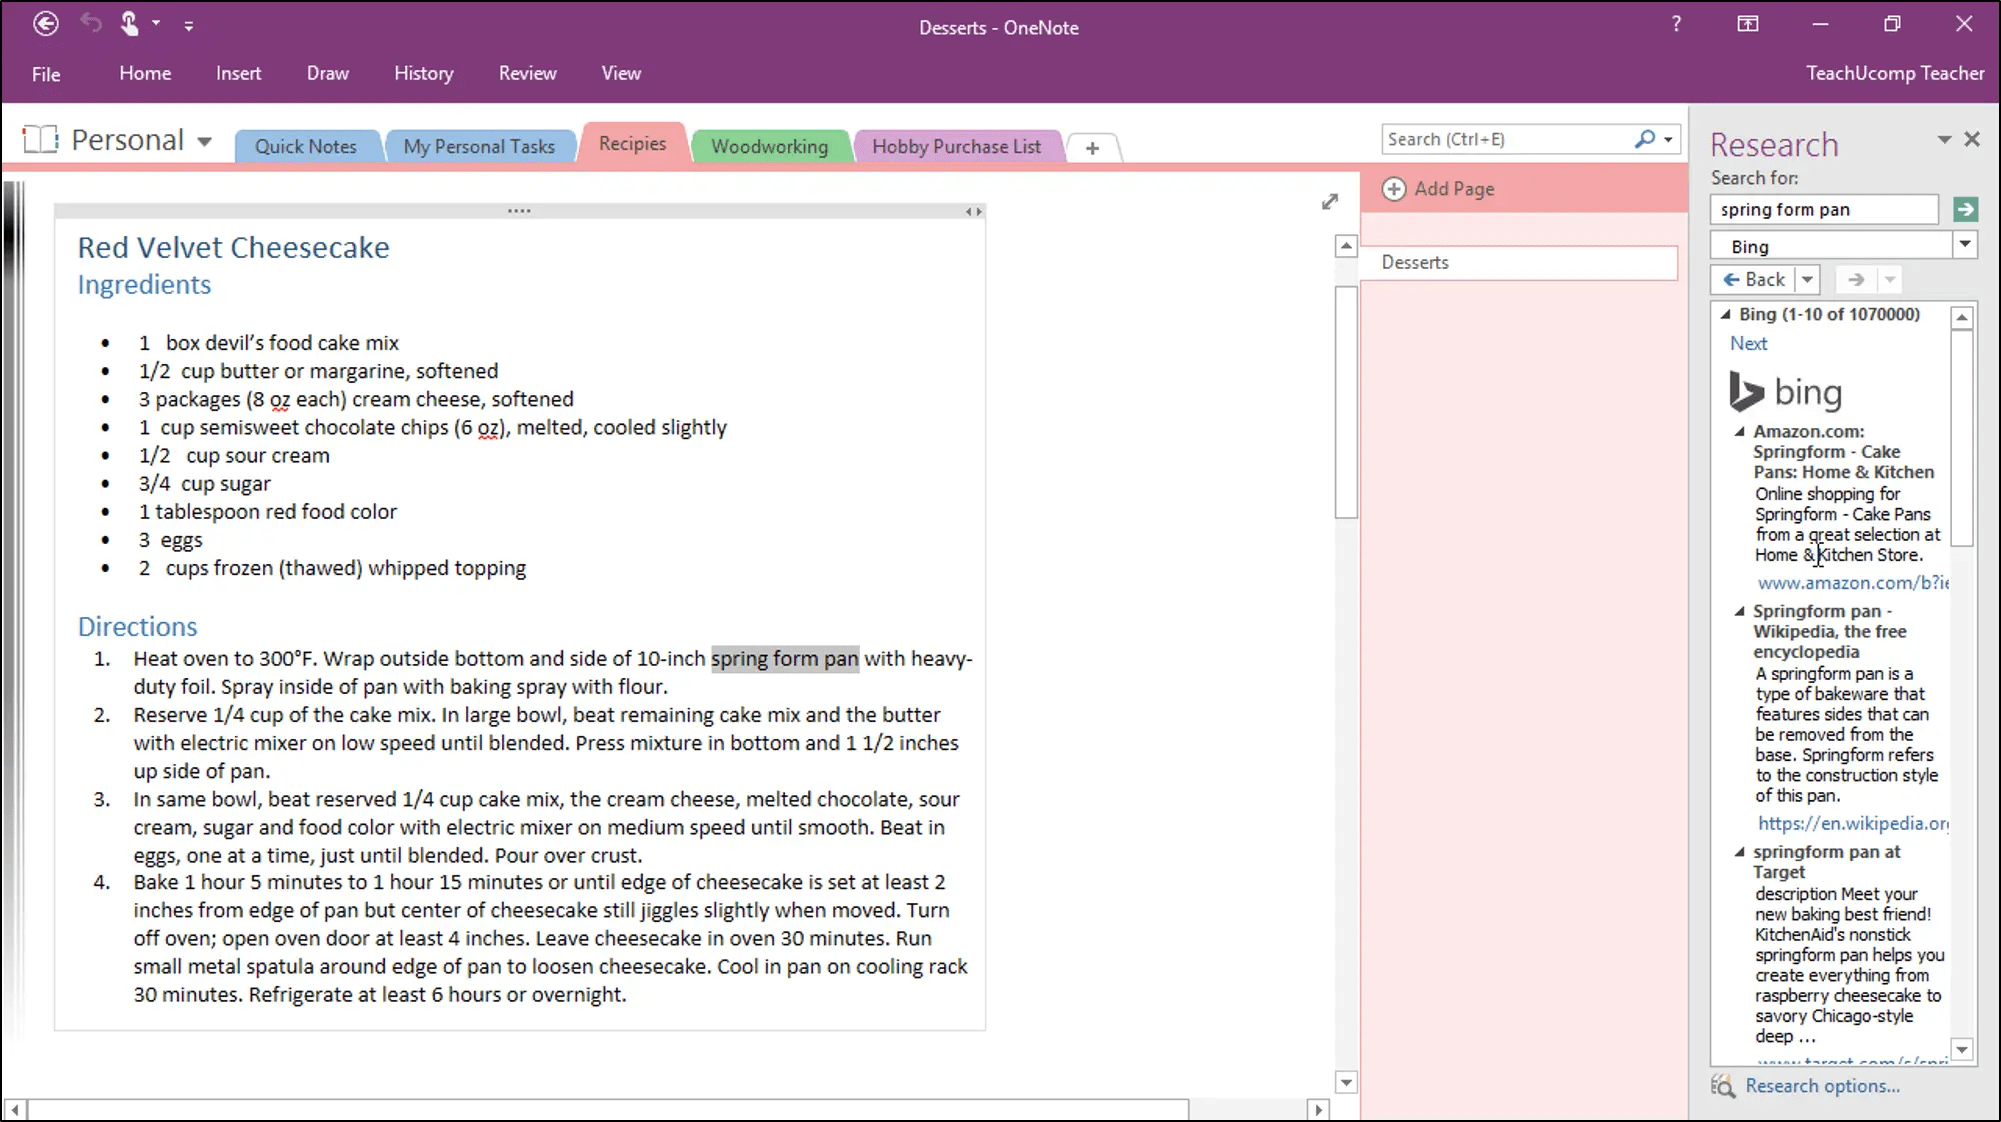The height and width of the screenshot is (1122, 2001).
Task: Click the Add Page plus icon
Action: point(1393,189)
